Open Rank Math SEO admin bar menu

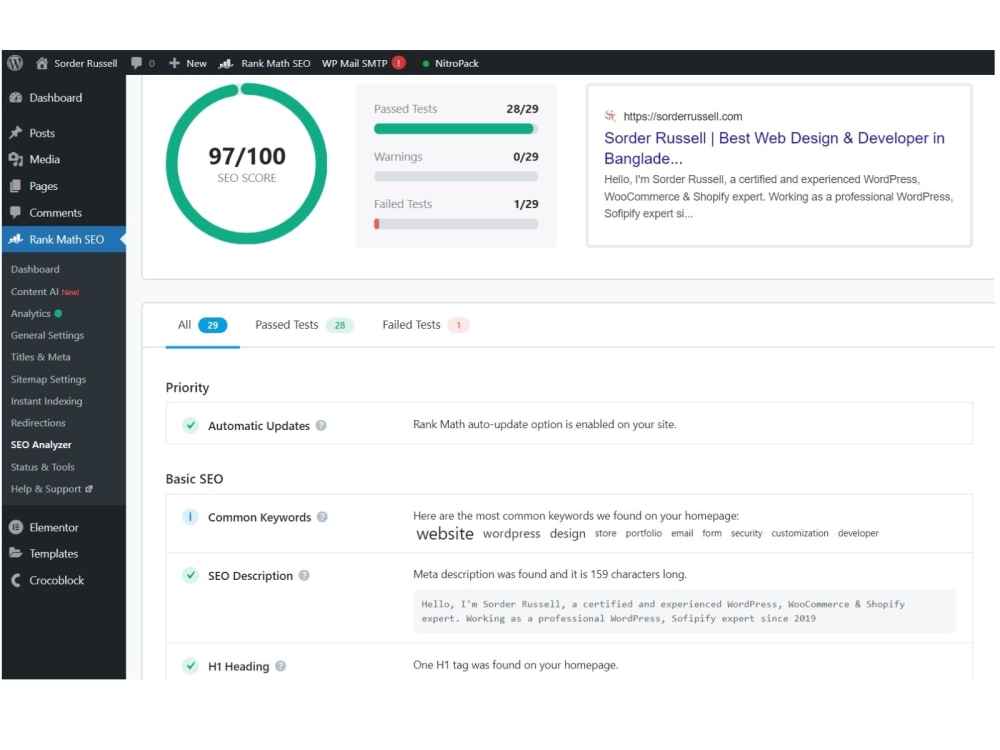[x=265, y=63]
